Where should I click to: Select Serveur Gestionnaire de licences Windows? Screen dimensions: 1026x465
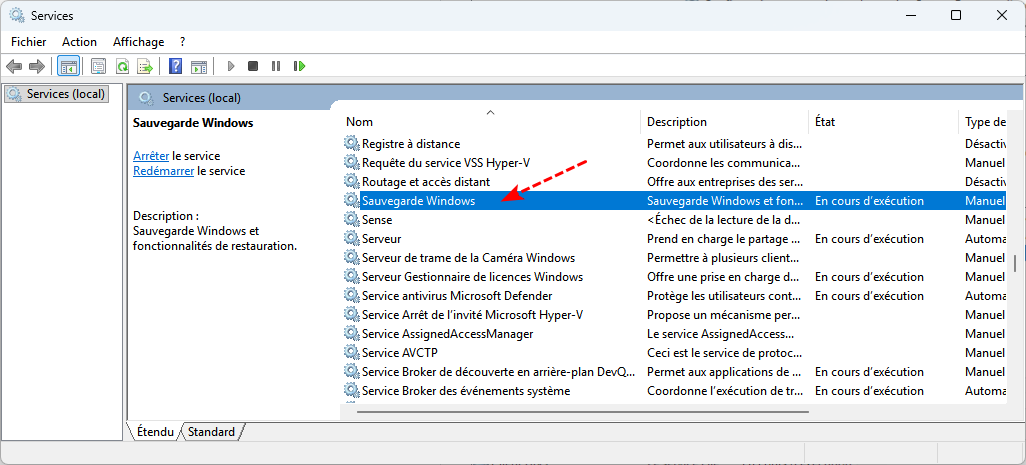pyautogui.click(x=472, y=277)
